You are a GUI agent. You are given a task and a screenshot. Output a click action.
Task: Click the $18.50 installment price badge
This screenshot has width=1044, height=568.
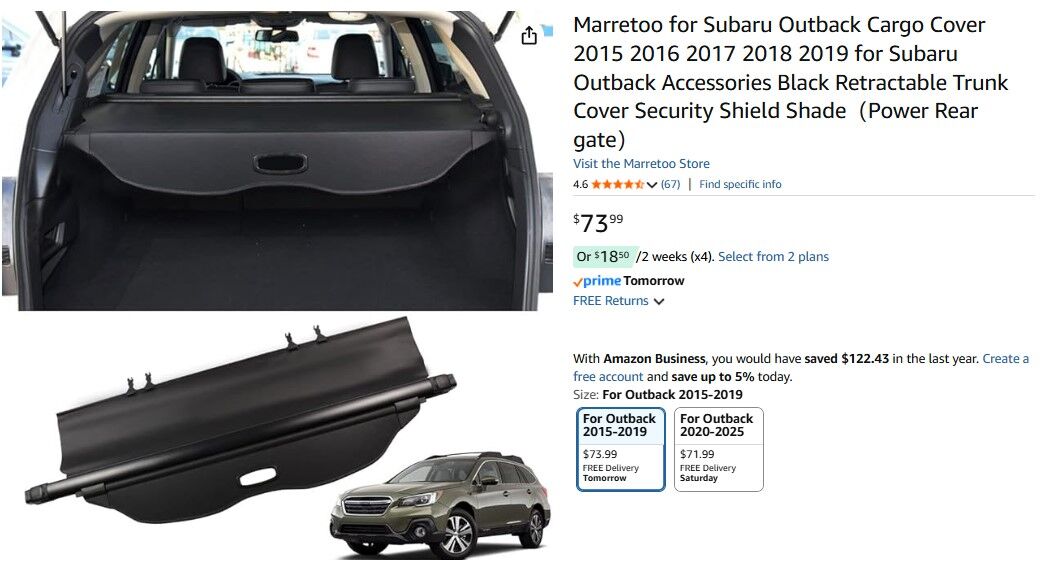[x=605, y=256]
